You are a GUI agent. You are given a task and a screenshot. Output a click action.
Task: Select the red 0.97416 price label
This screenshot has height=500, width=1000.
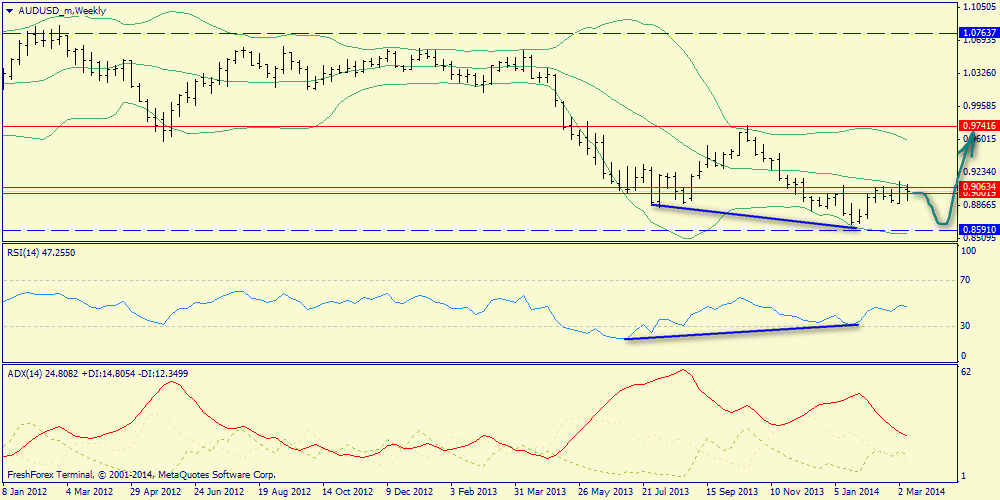pyautogui.click(x=977, y=126)
